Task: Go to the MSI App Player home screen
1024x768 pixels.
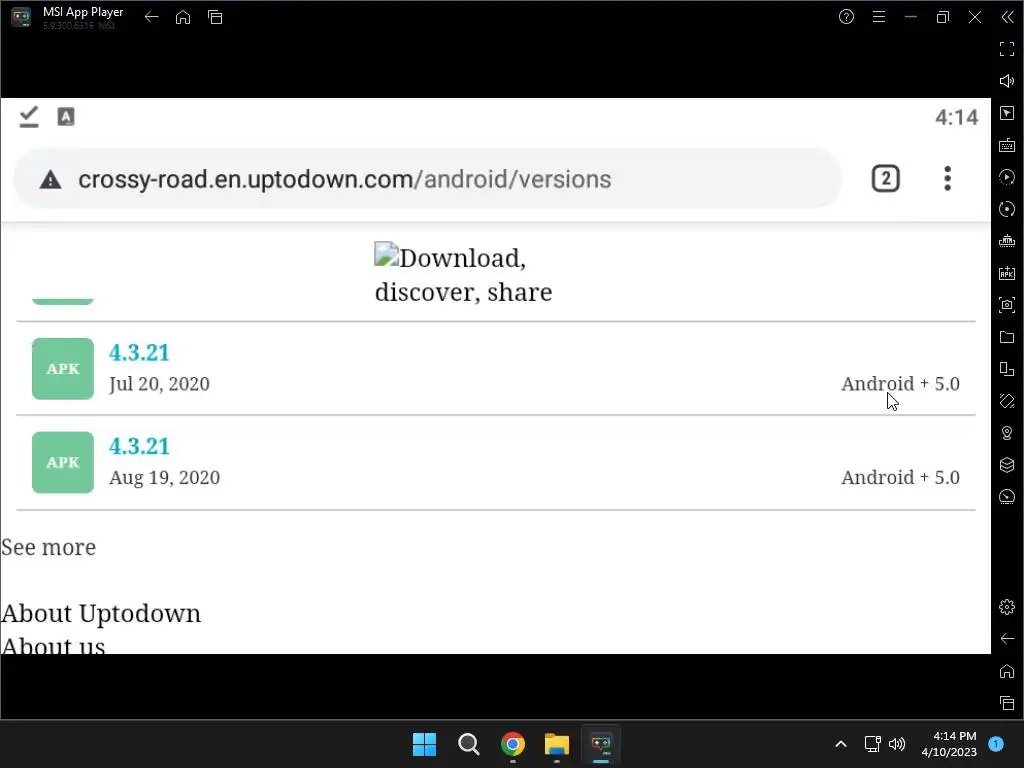Action: pyautogui.click(x=183, y=17)
